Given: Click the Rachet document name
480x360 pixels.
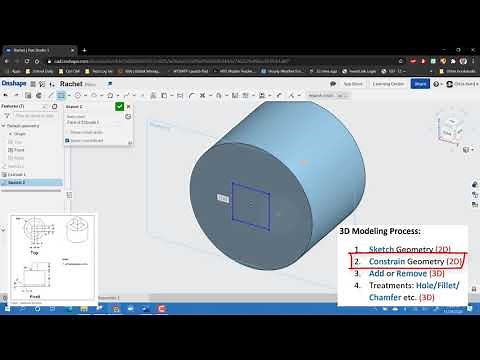Looking at the screenshot, I should coord(71,84).
